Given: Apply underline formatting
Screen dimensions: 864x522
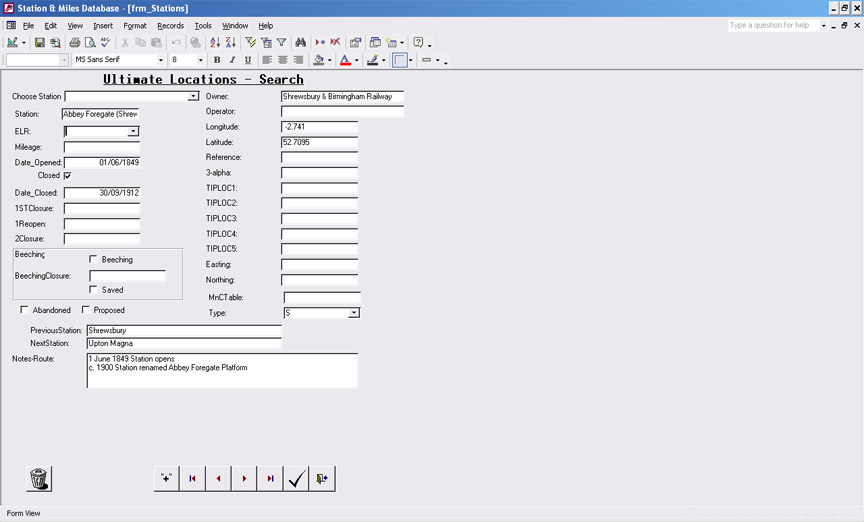Looking at the screenshot, I should [x=247, y=60].
